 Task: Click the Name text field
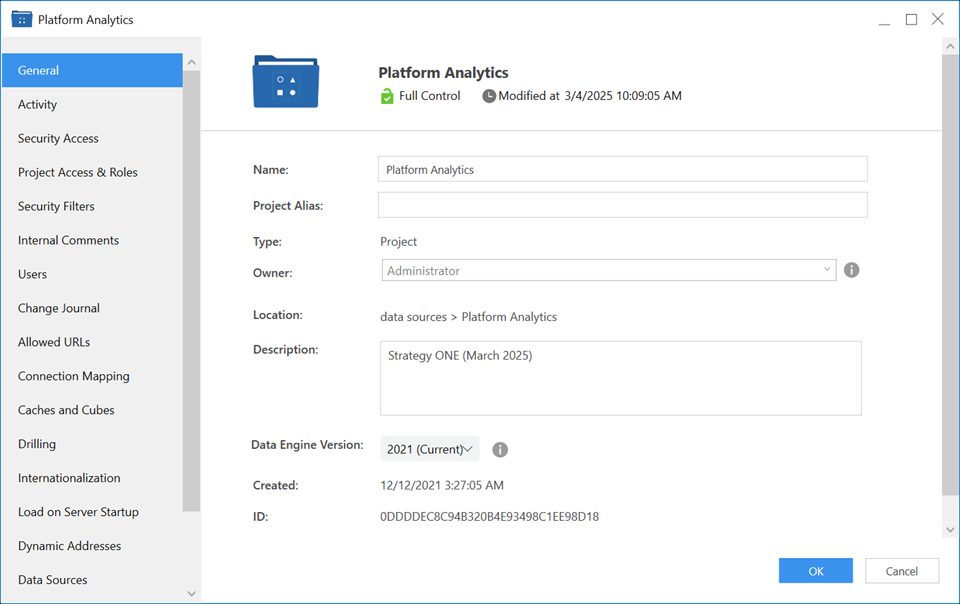coord(622,169)
